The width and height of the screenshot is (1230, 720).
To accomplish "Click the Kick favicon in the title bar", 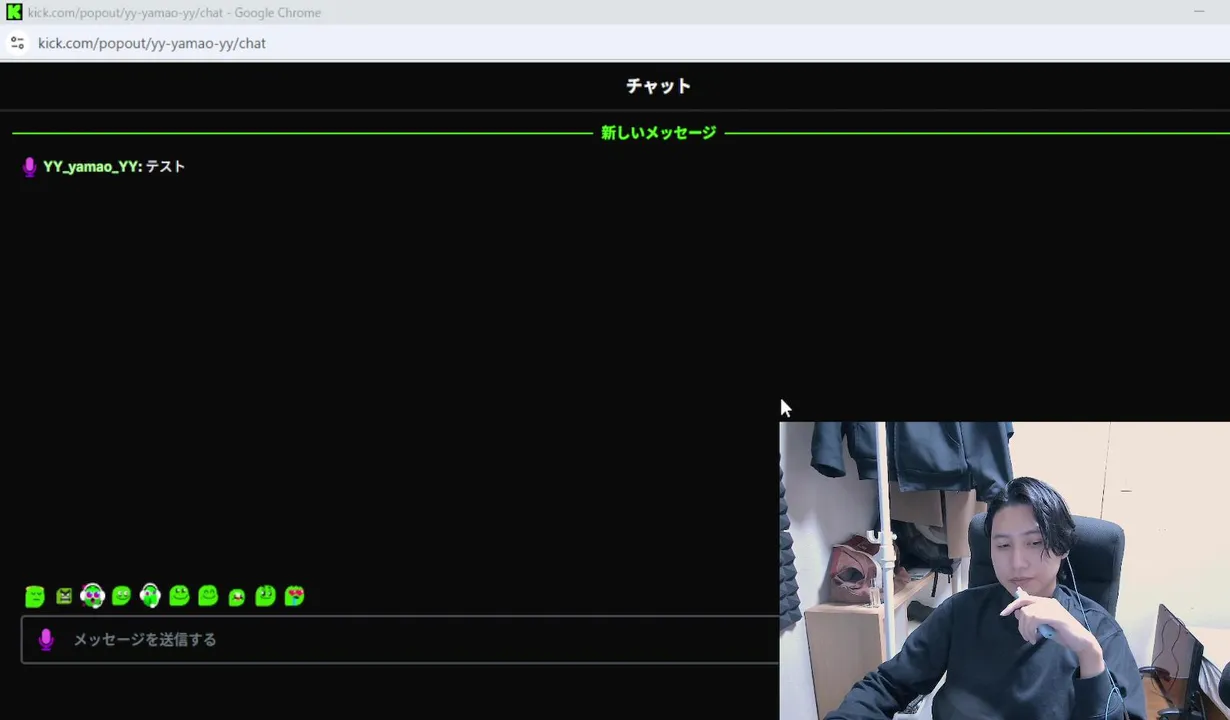I will [x=14, y=13].
